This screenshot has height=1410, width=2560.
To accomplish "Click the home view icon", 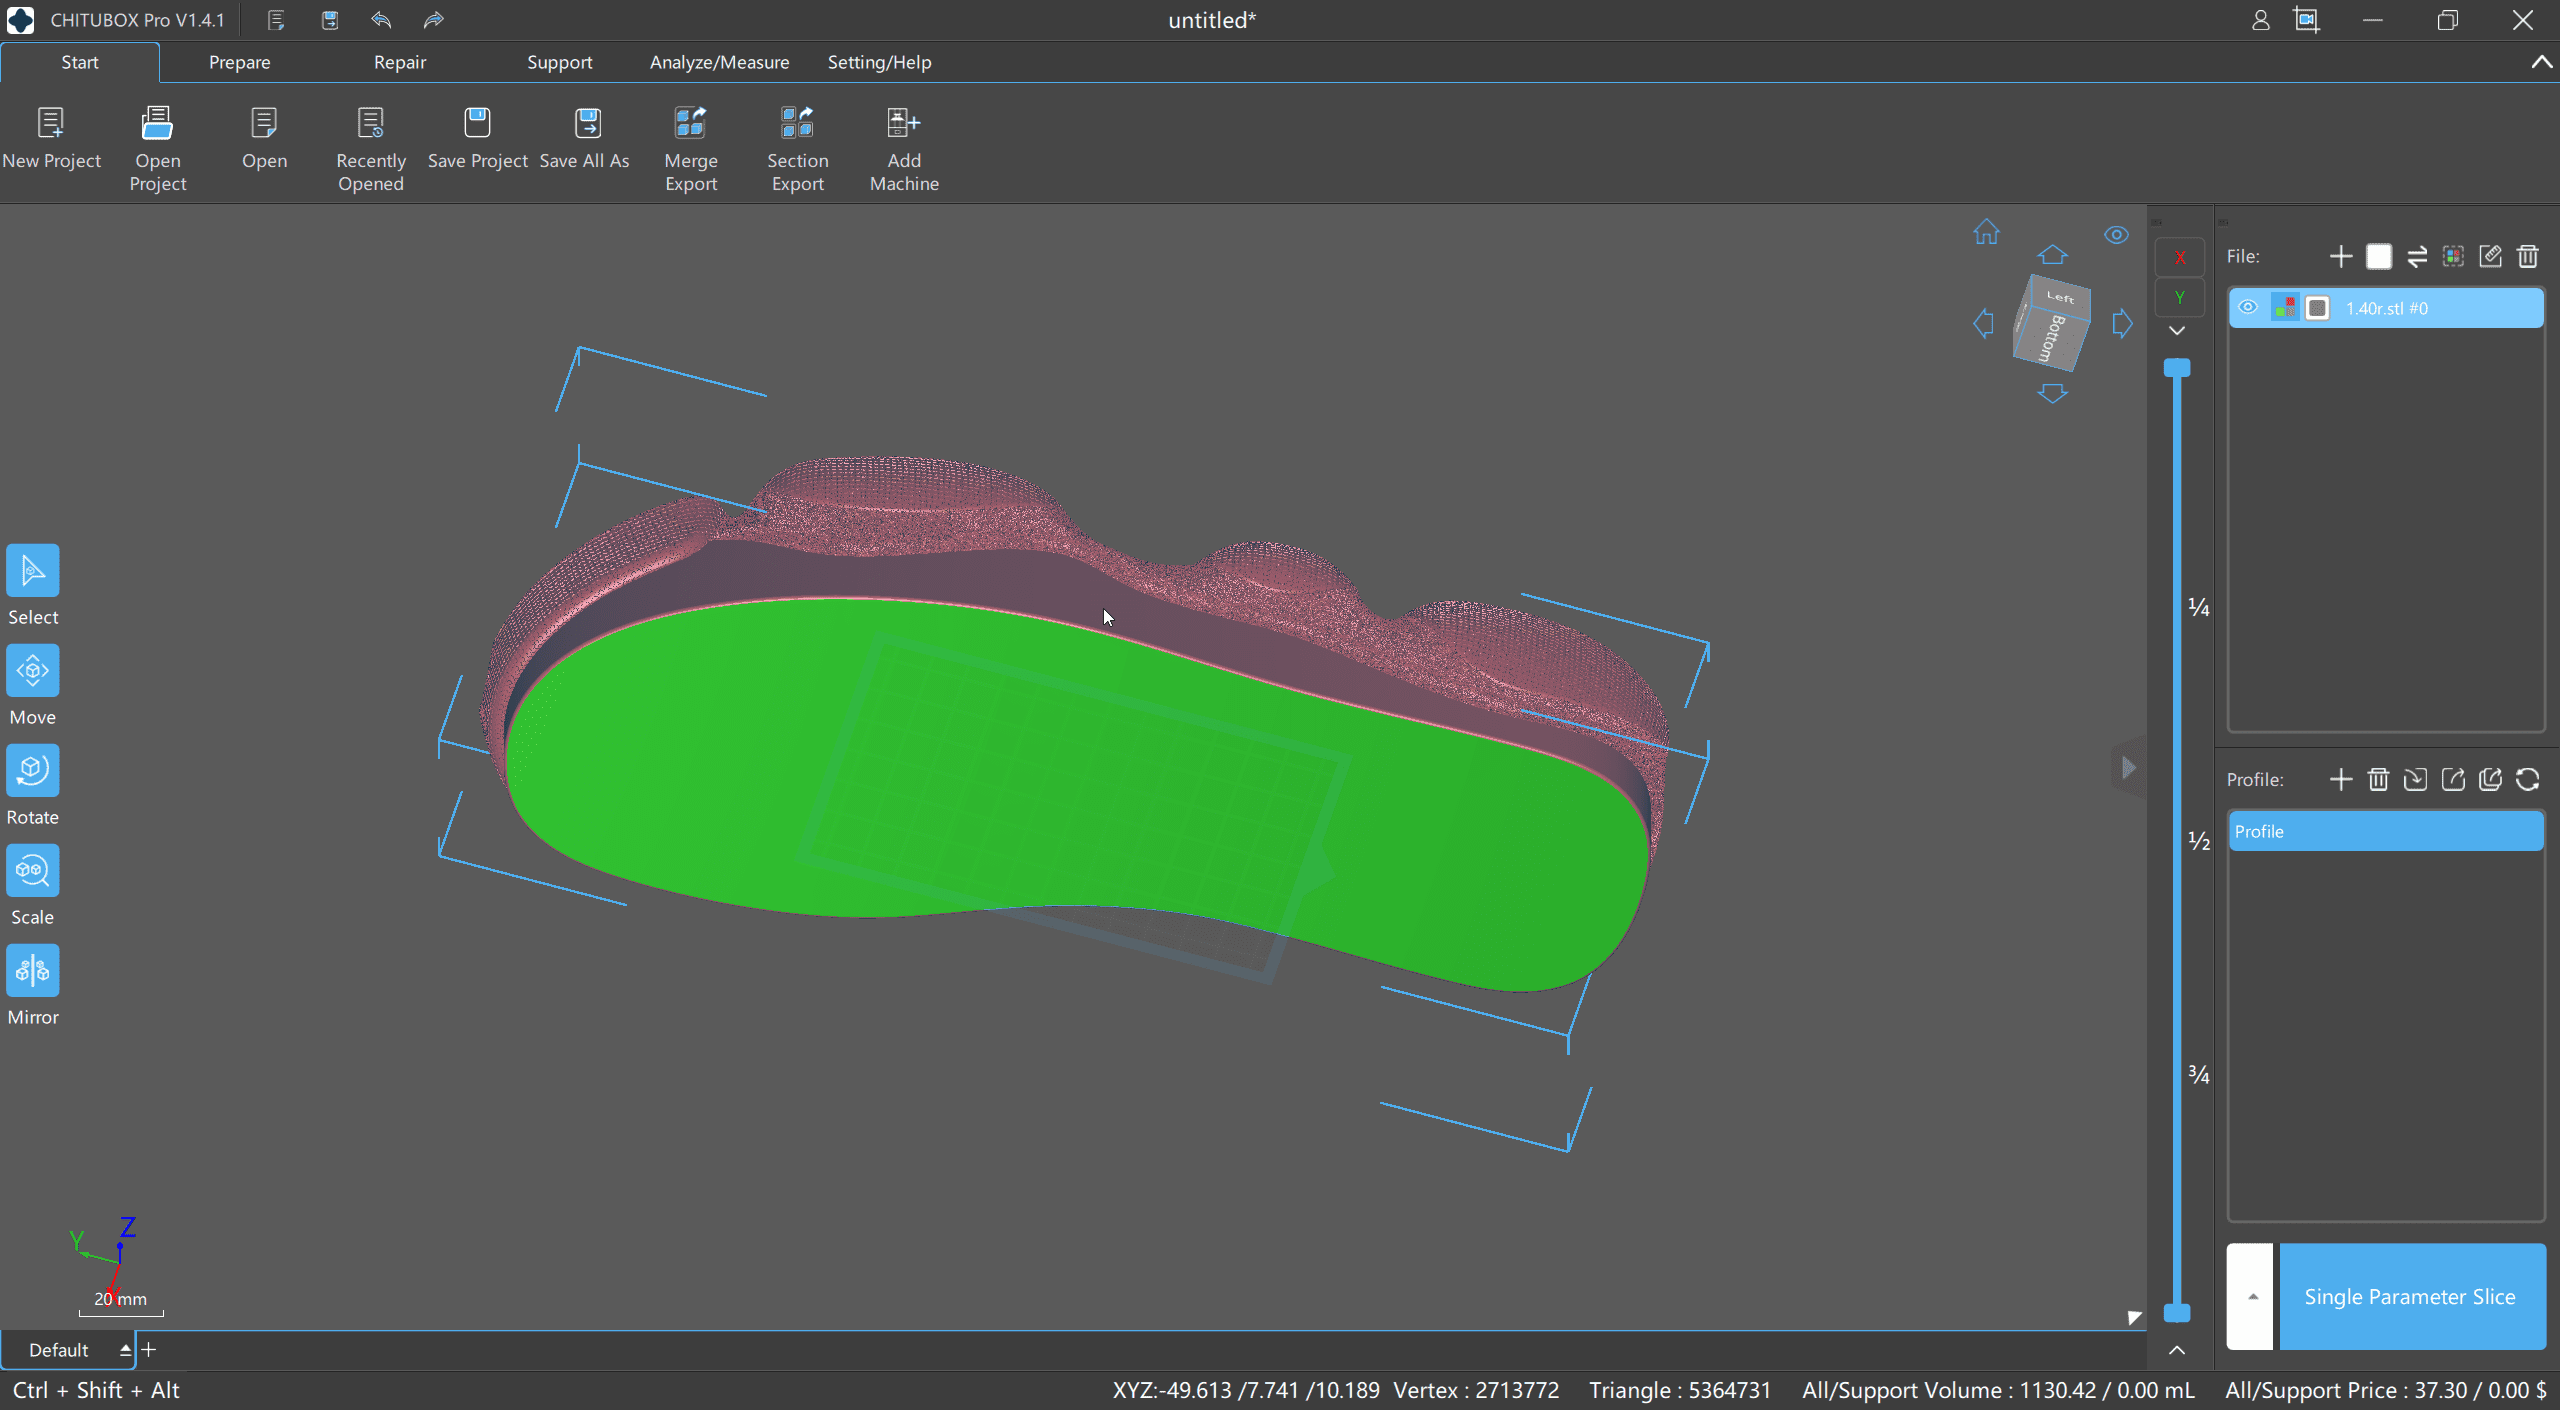I will (x=1986, y=233).
